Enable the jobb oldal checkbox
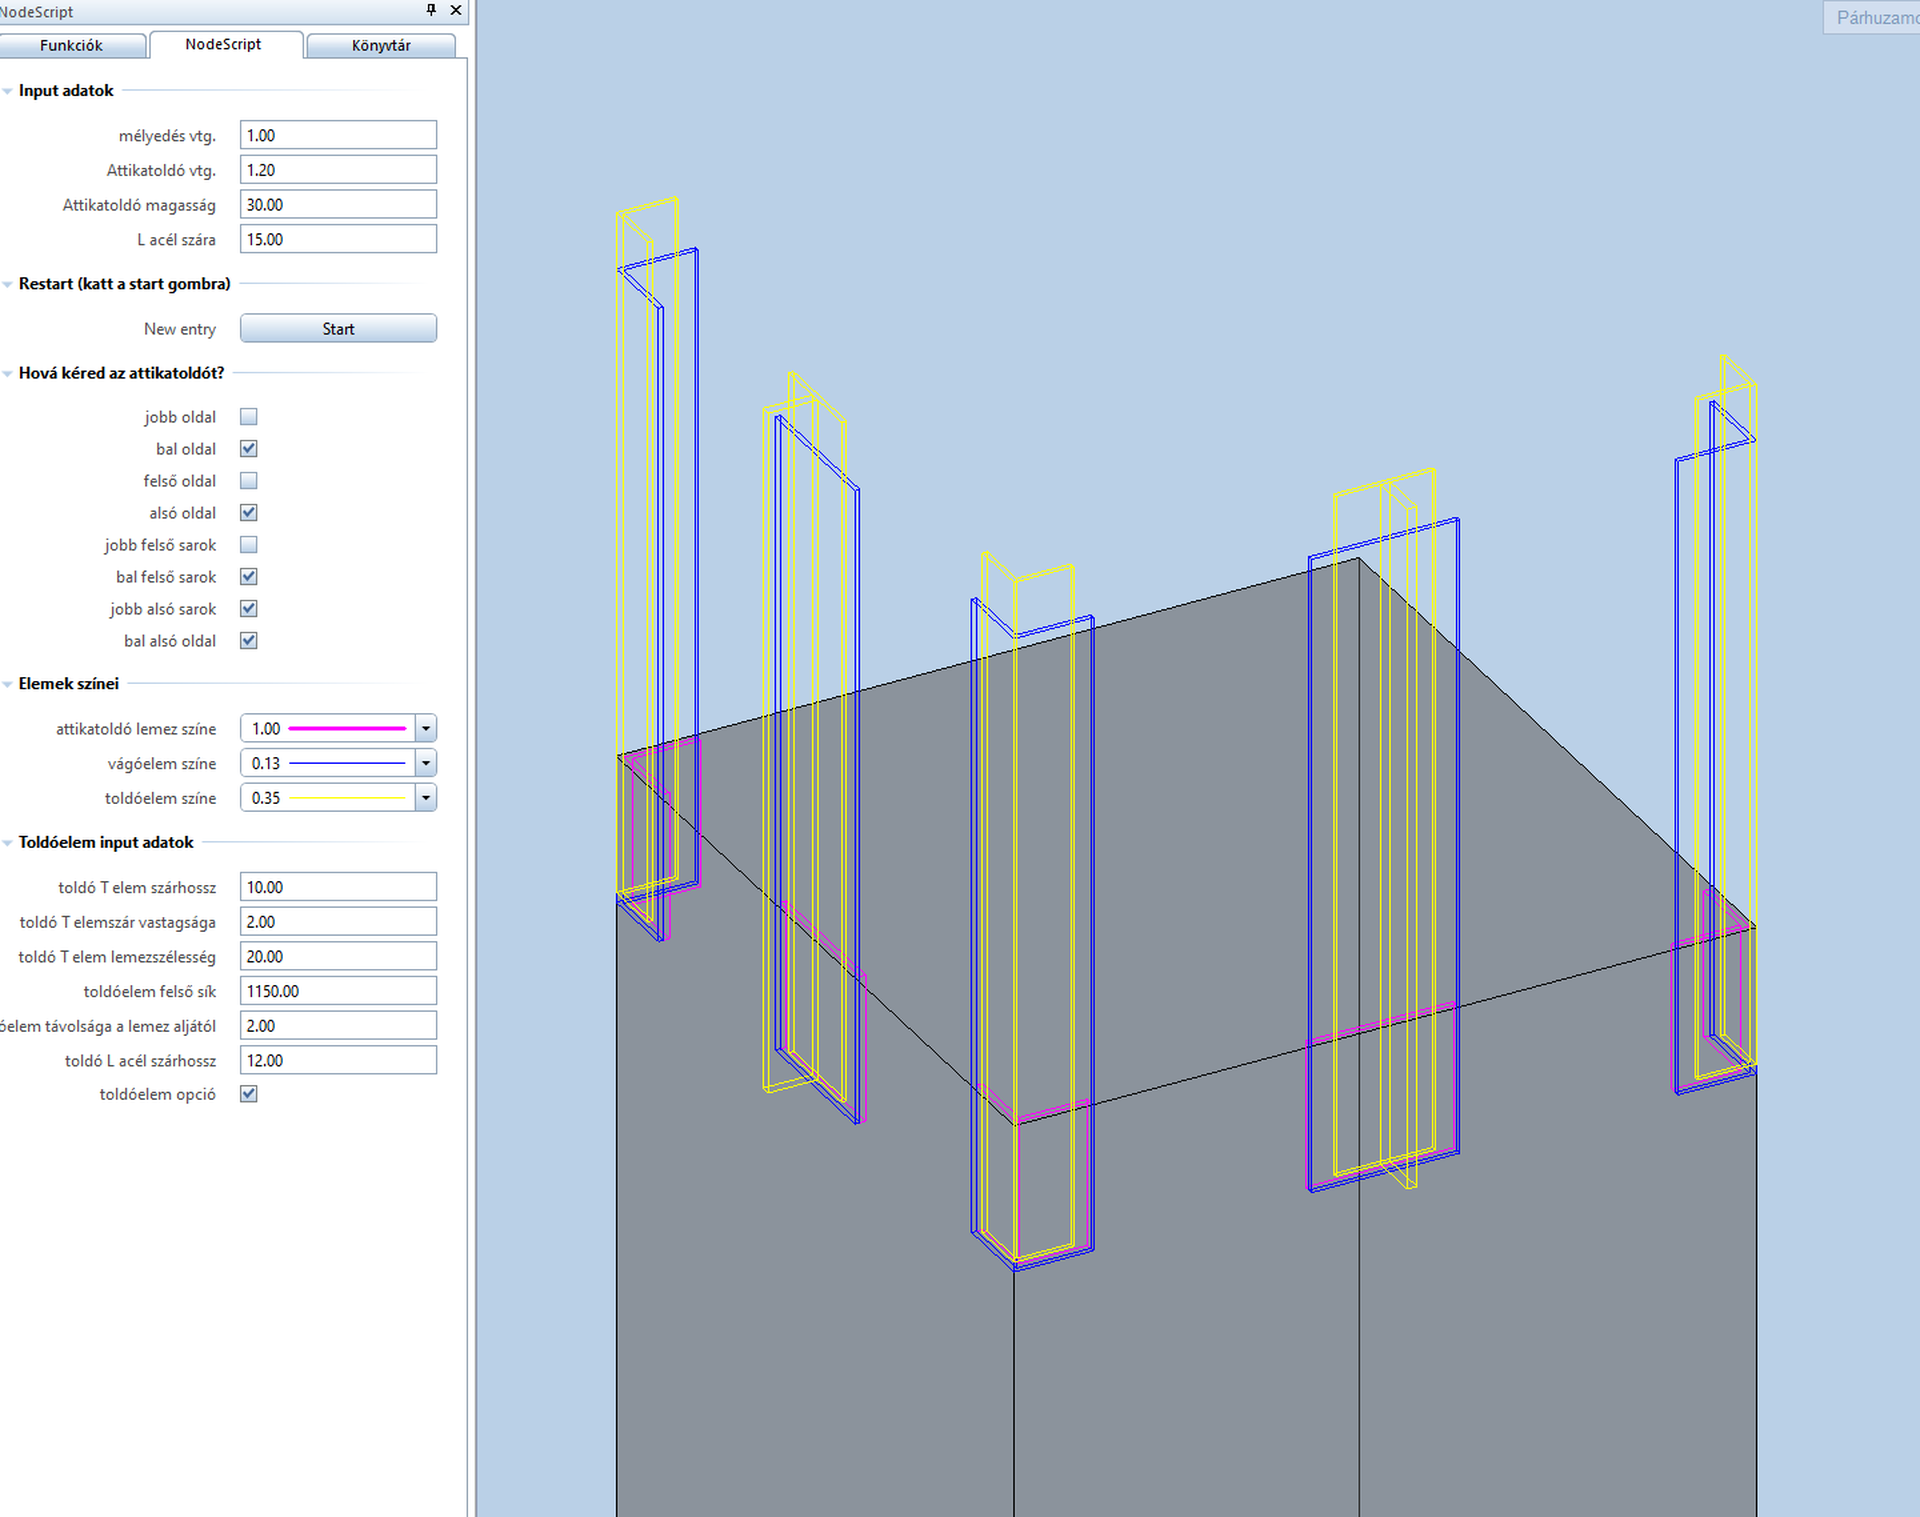 (x=249, y=417)
